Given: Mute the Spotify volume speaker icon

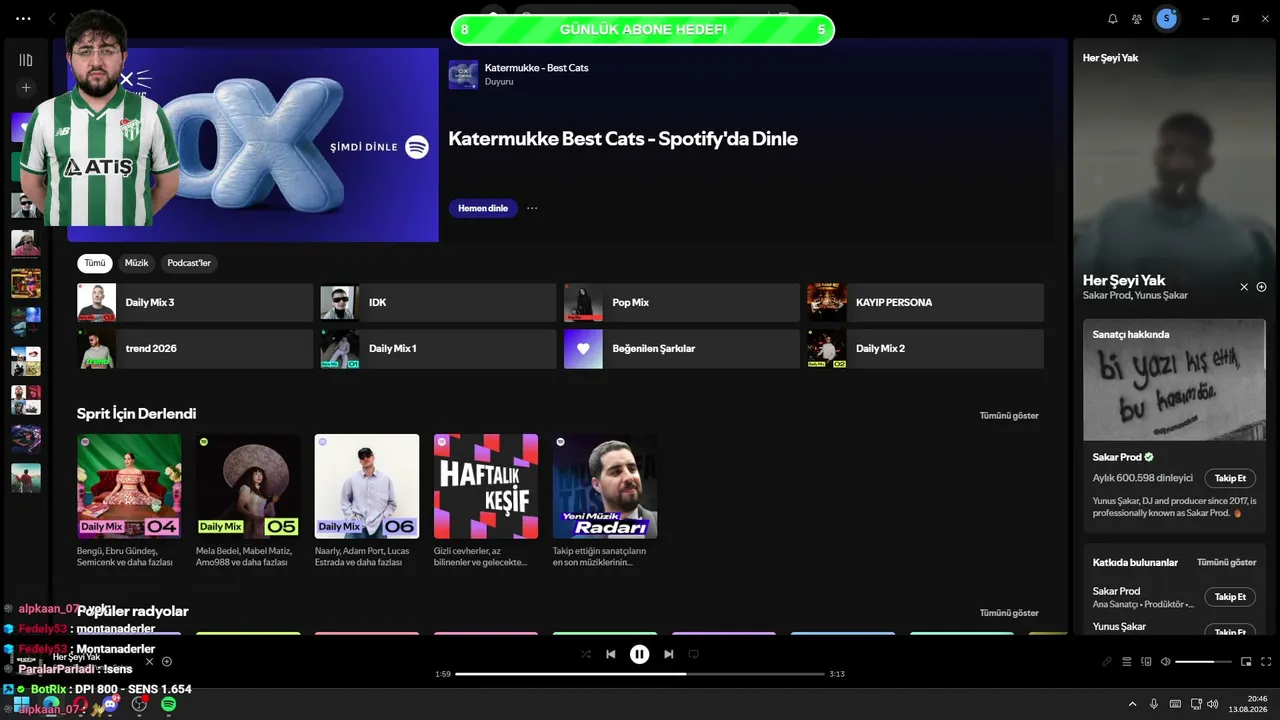Looking at the screenshot, I should click(x=1165, y=662).
